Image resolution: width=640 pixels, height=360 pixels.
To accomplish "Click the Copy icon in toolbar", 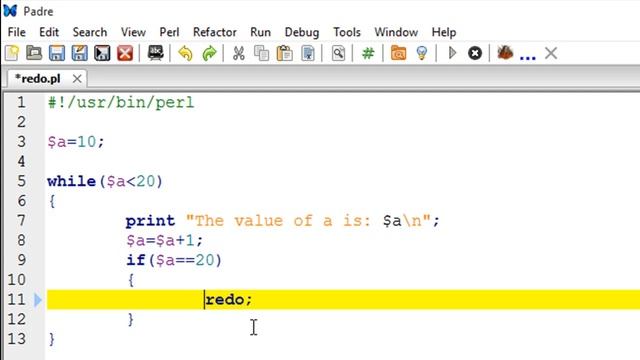I will tap(261, 53).
